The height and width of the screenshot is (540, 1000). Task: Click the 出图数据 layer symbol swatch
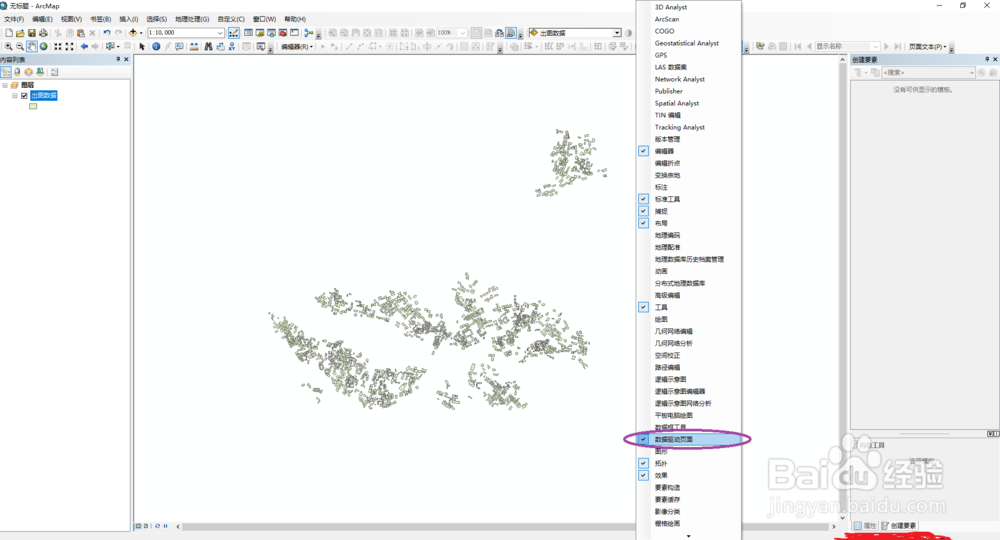pos(33,106)
